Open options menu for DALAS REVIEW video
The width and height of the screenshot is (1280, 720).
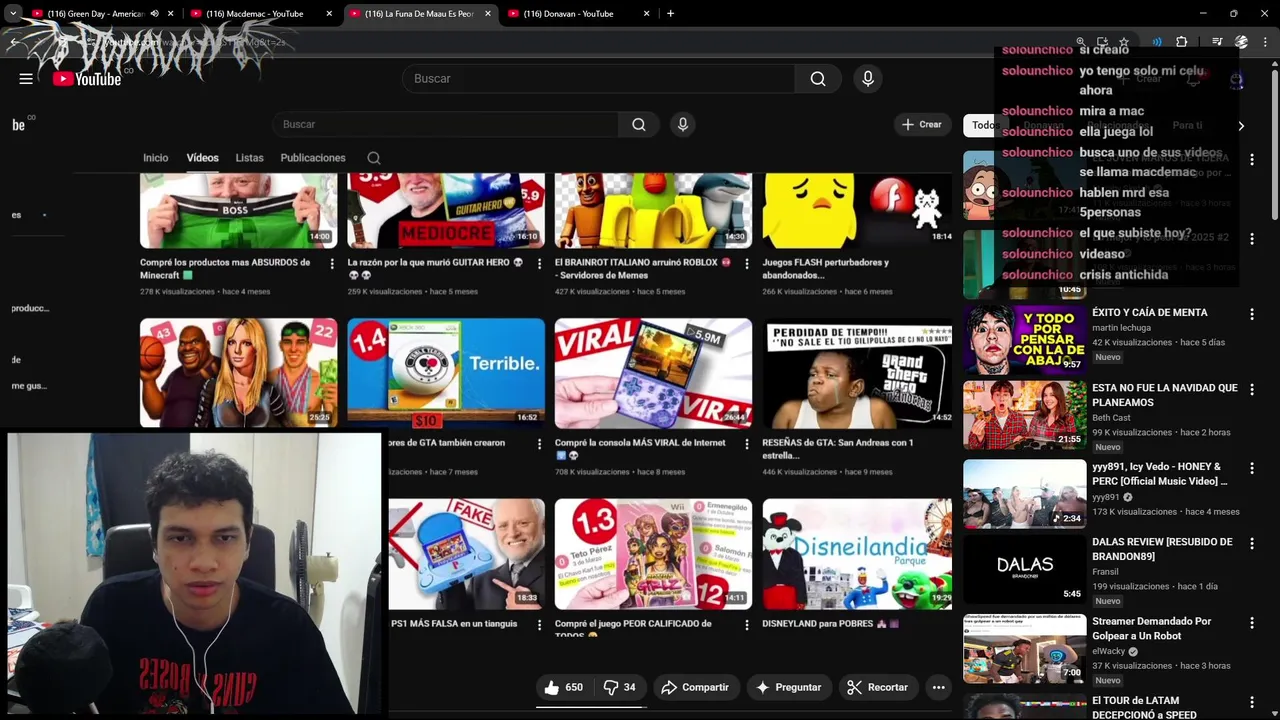click(x=1251, y=543)
